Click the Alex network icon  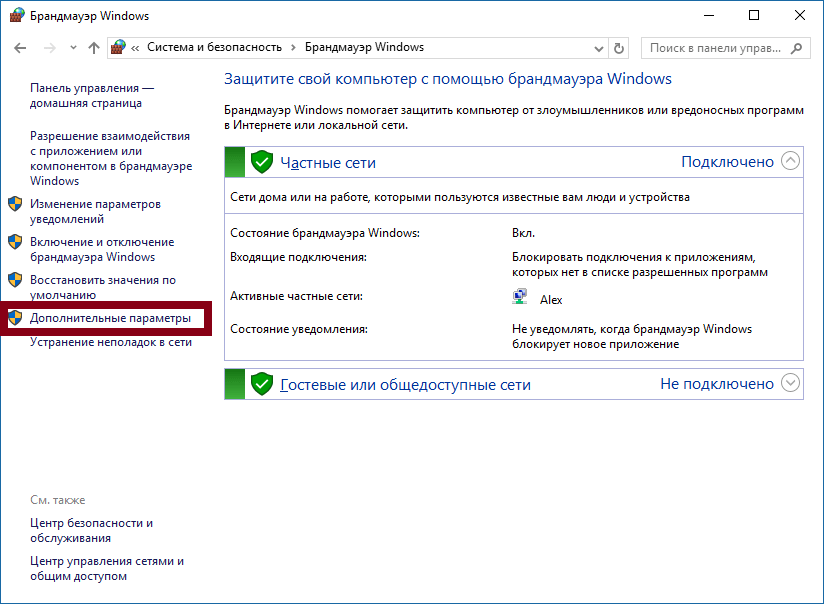520,297
